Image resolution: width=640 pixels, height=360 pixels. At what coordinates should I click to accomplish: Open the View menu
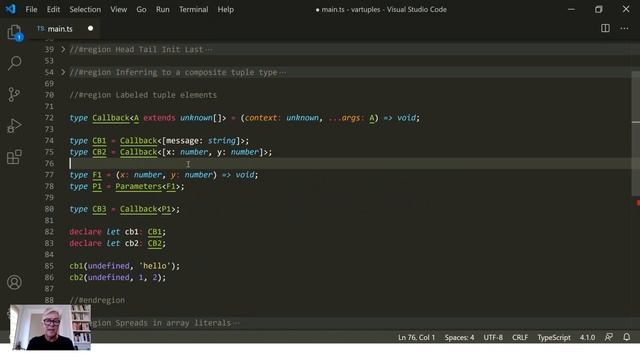(118, 9)
